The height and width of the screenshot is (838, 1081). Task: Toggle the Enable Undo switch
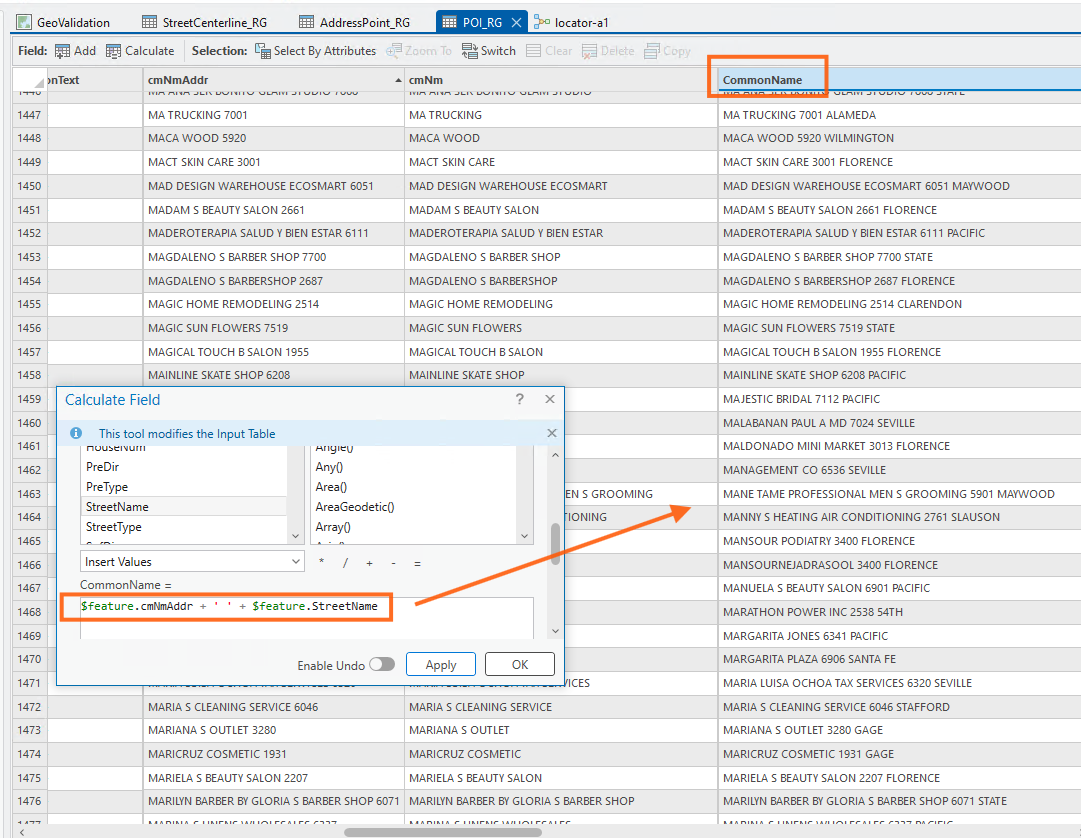381,664
